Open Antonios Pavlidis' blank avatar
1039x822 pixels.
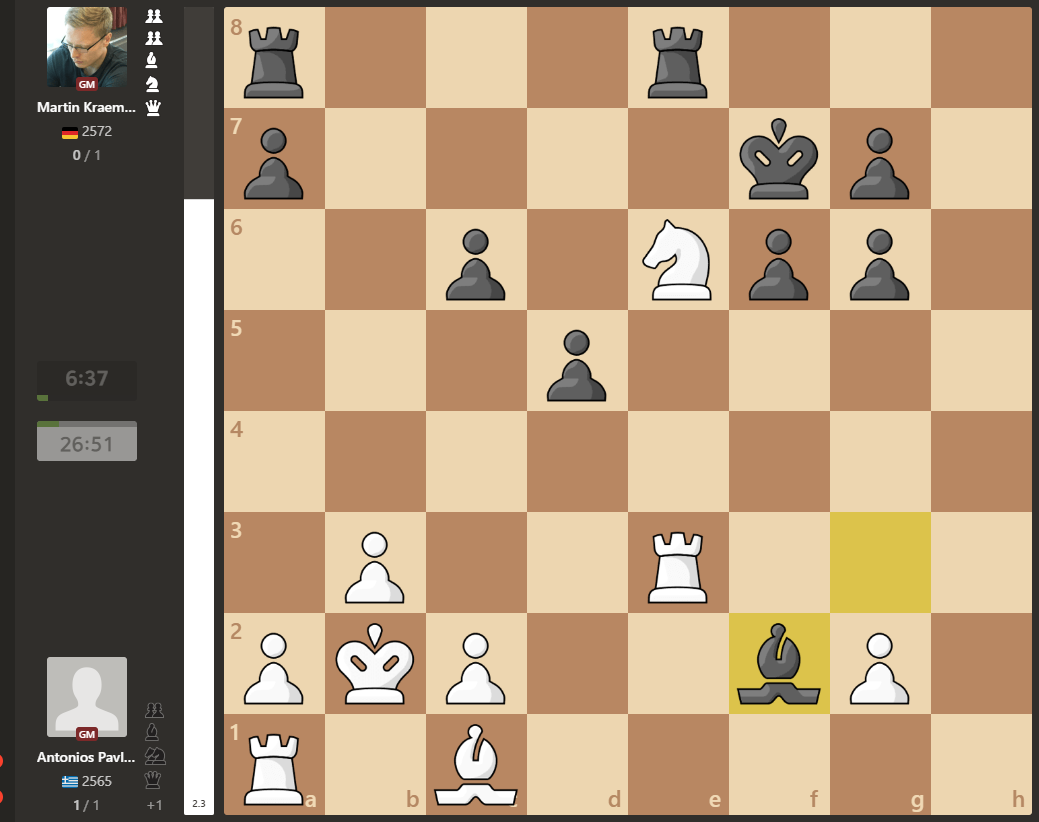87,697
